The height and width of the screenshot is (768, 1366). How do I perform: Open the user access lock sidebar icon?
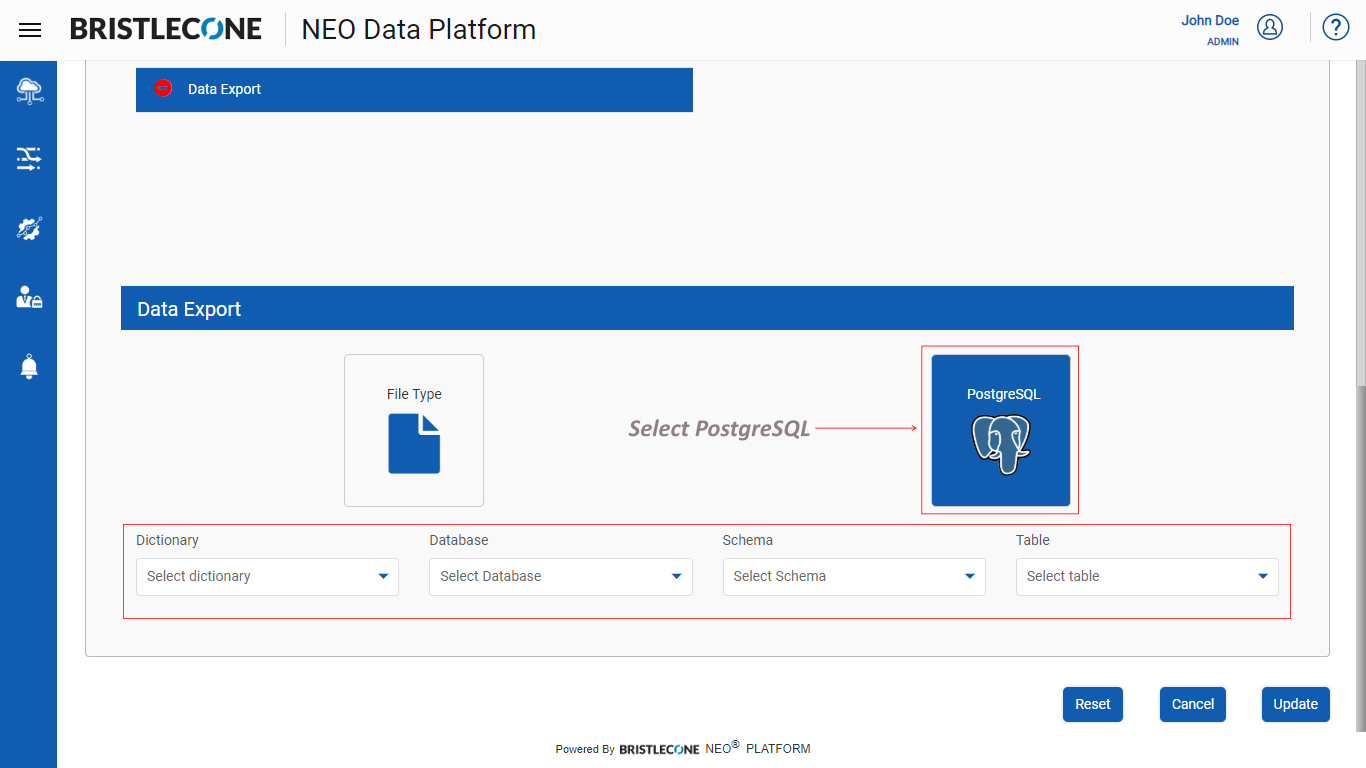click(x=29, y=297)
